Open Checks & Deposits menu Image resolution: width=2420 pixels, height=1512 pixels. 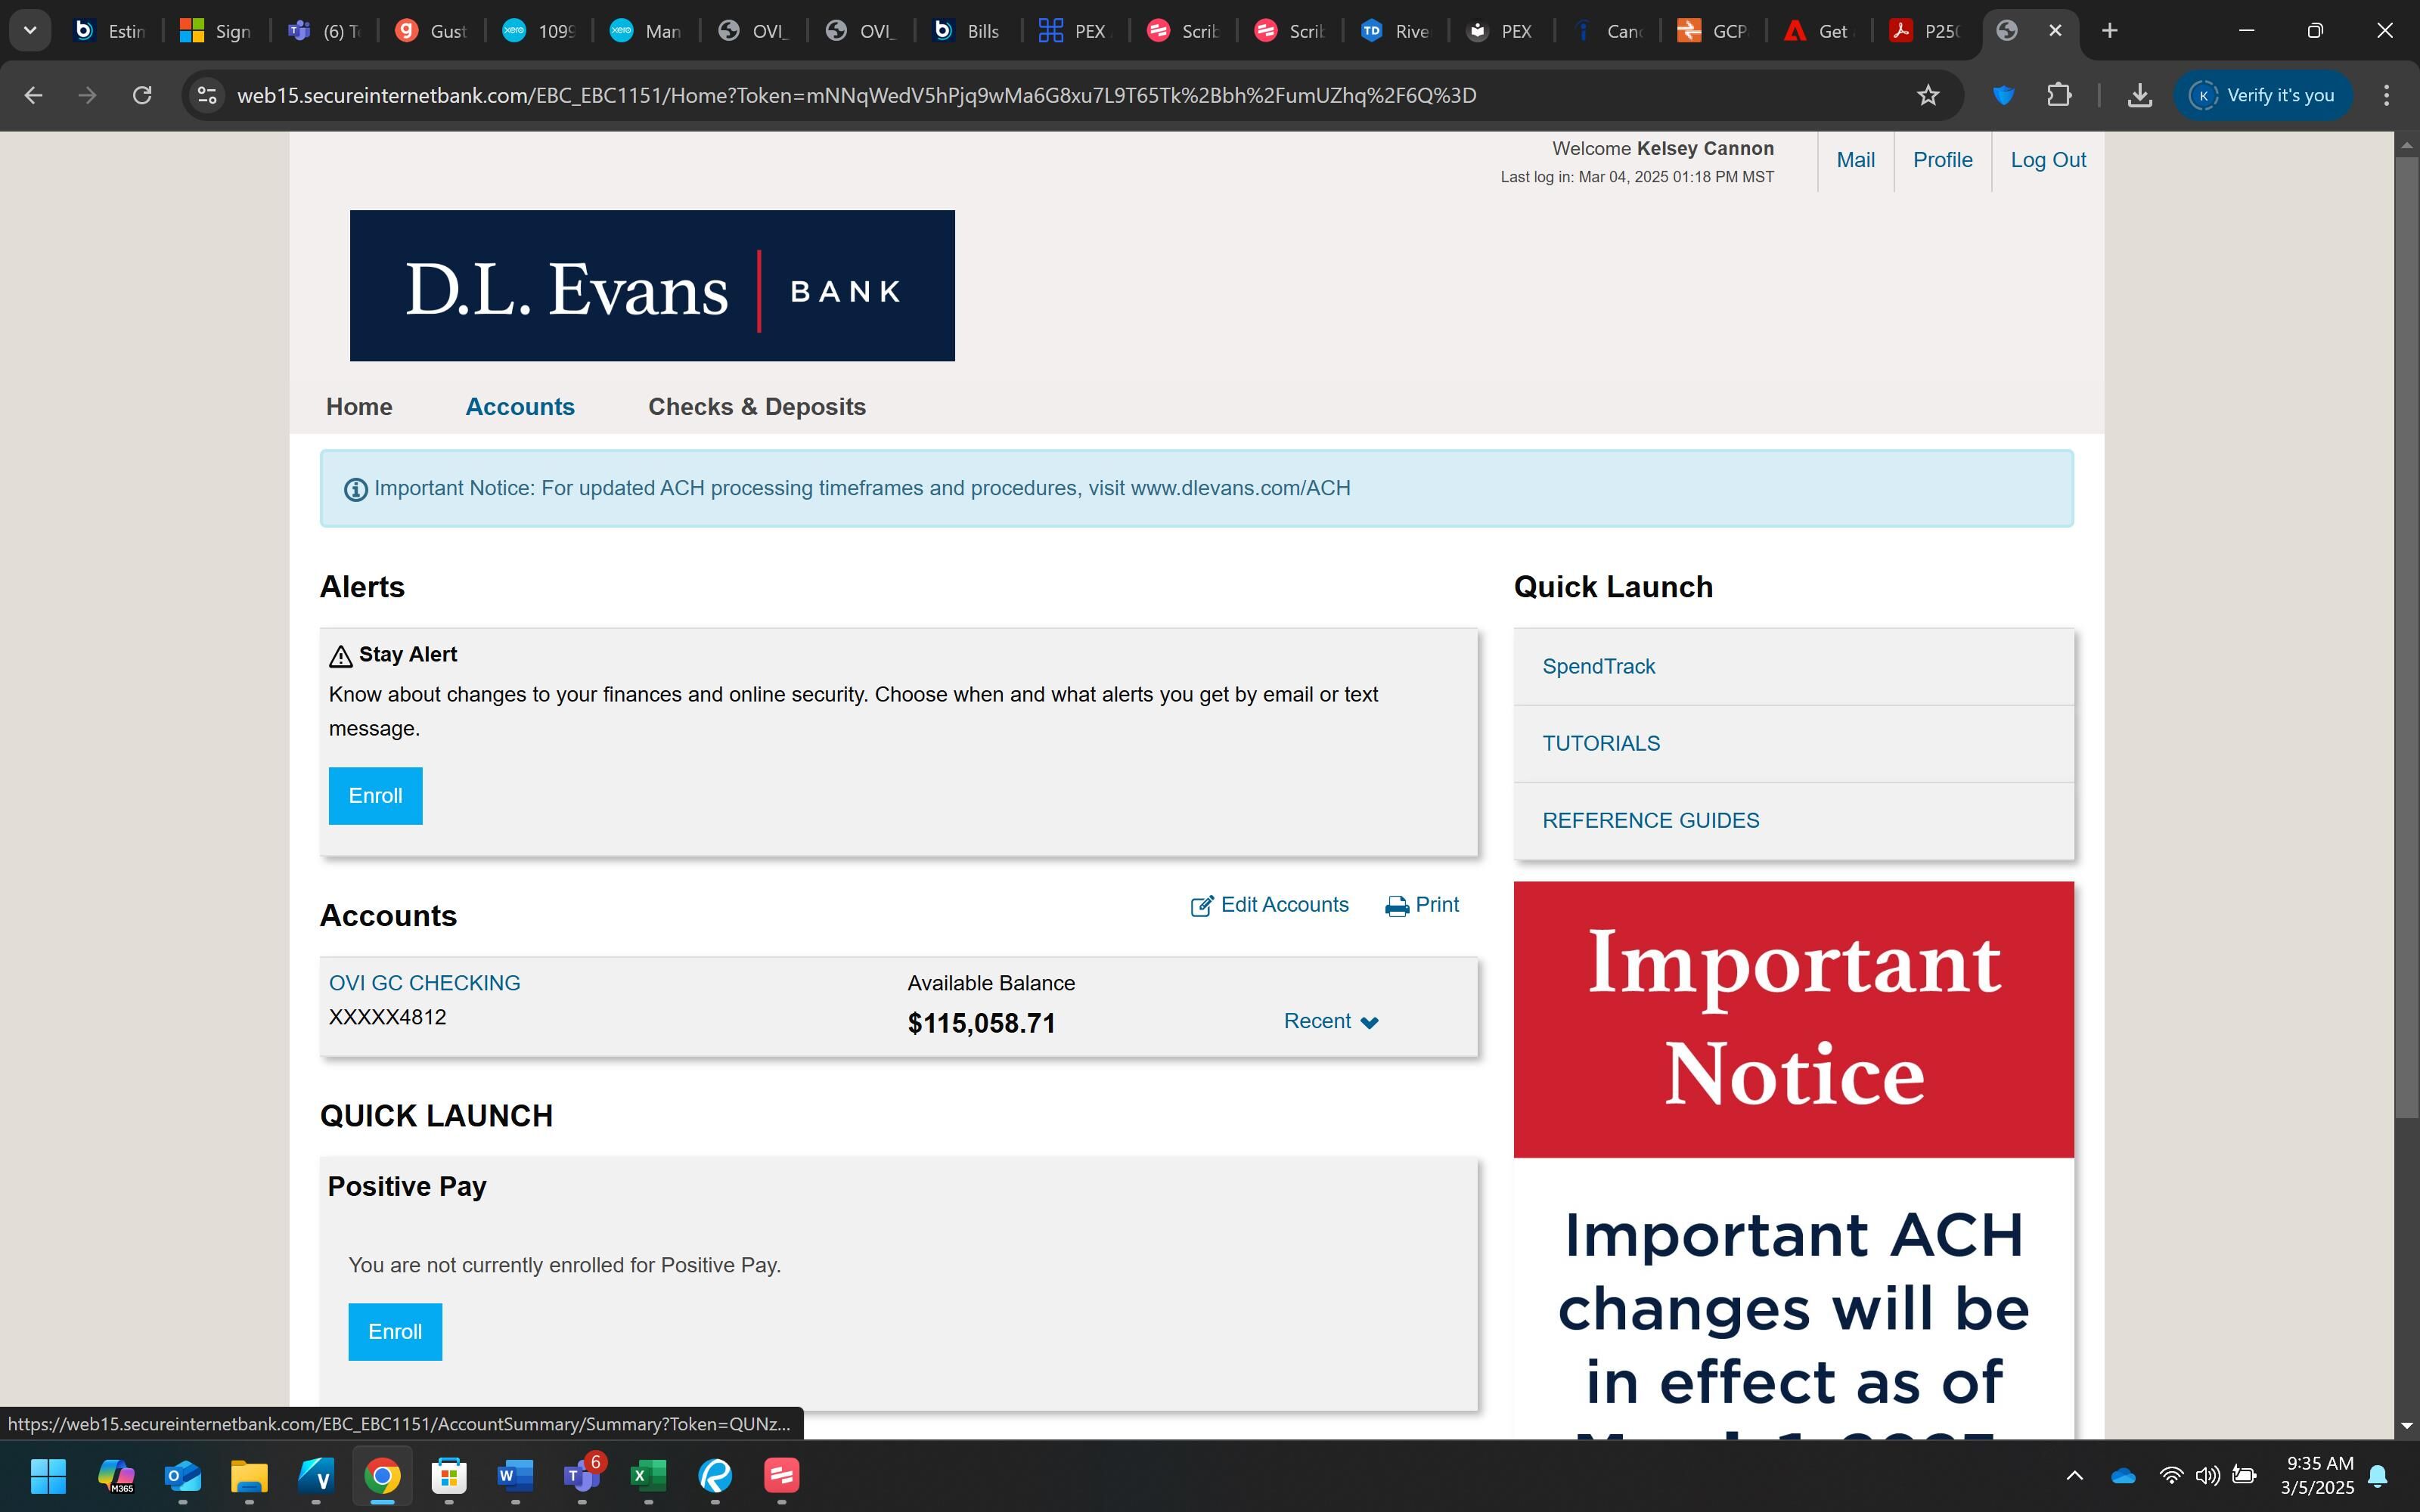click(756, 407)
